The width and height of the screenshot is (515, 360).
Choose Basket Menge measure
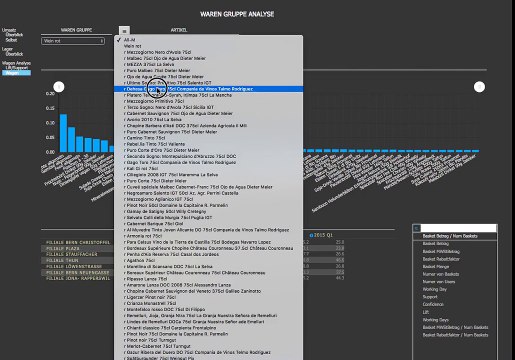436,267
